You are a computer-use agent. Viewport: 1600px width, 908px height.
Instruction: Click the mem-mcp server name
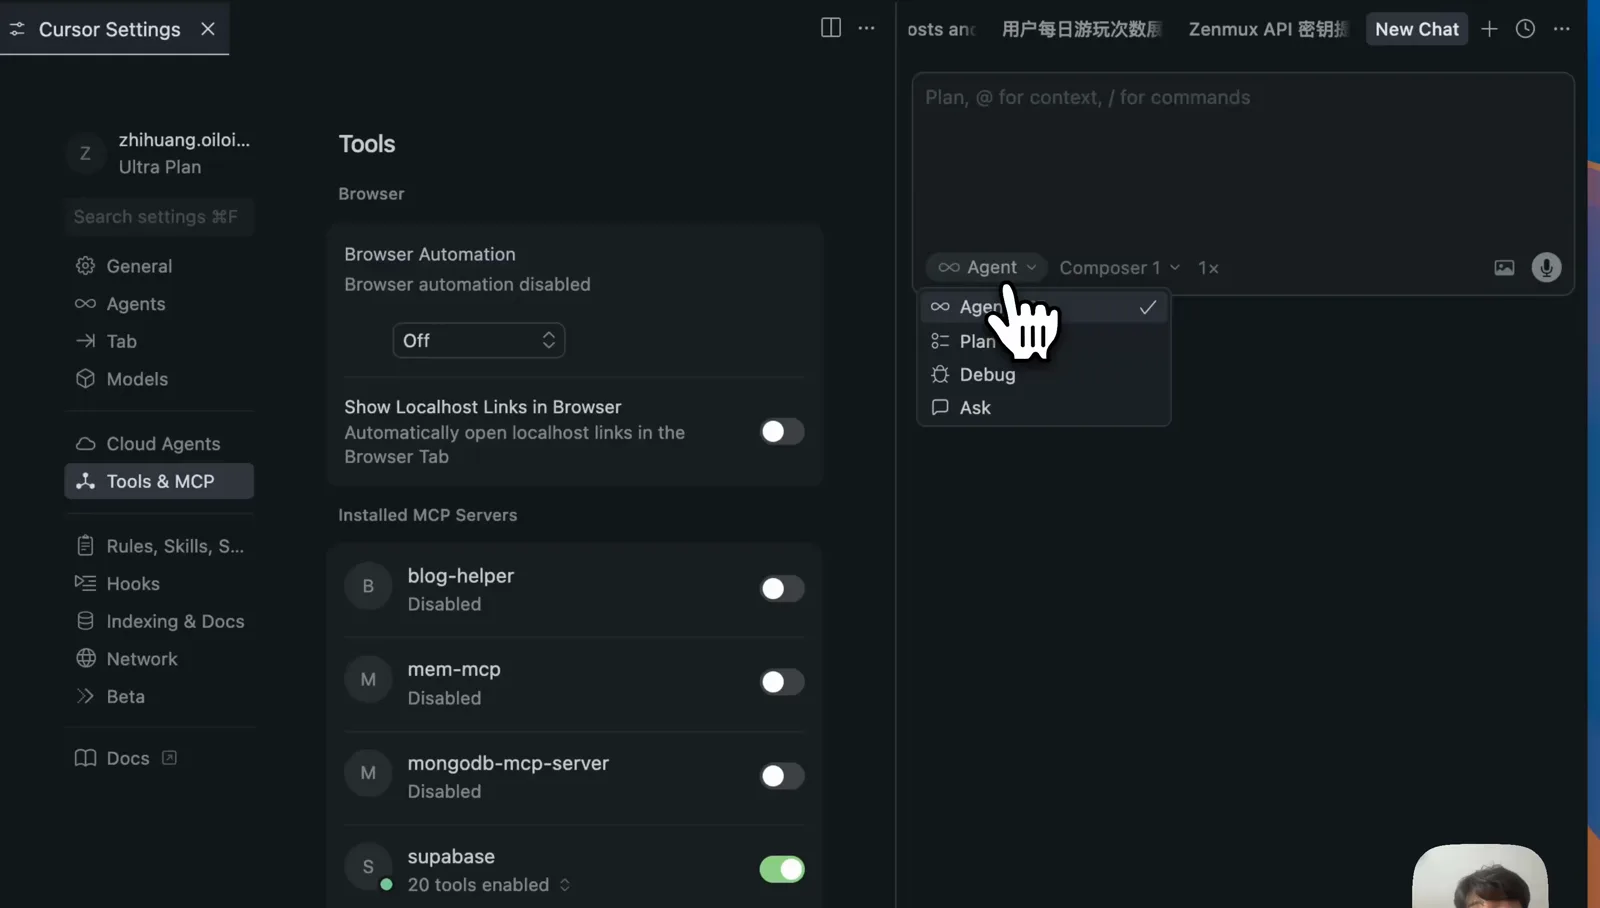[x=454, y=669]
